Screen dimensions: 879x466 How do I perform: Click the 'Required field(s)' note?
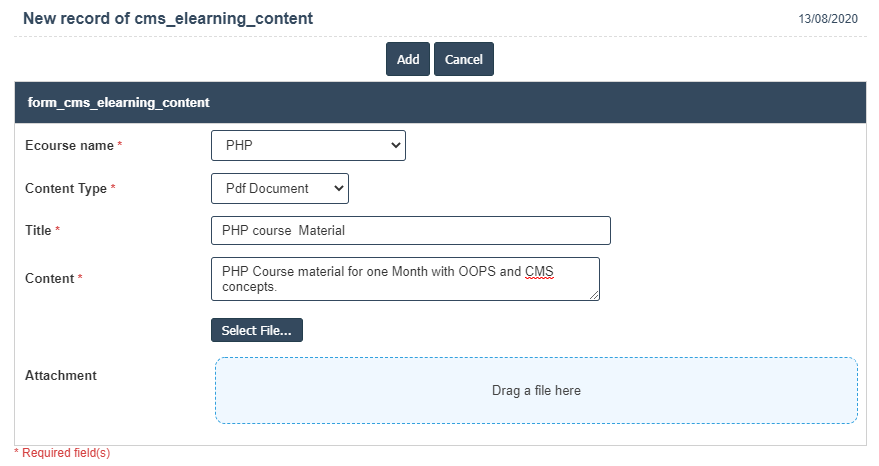click(x=65, y=453)
